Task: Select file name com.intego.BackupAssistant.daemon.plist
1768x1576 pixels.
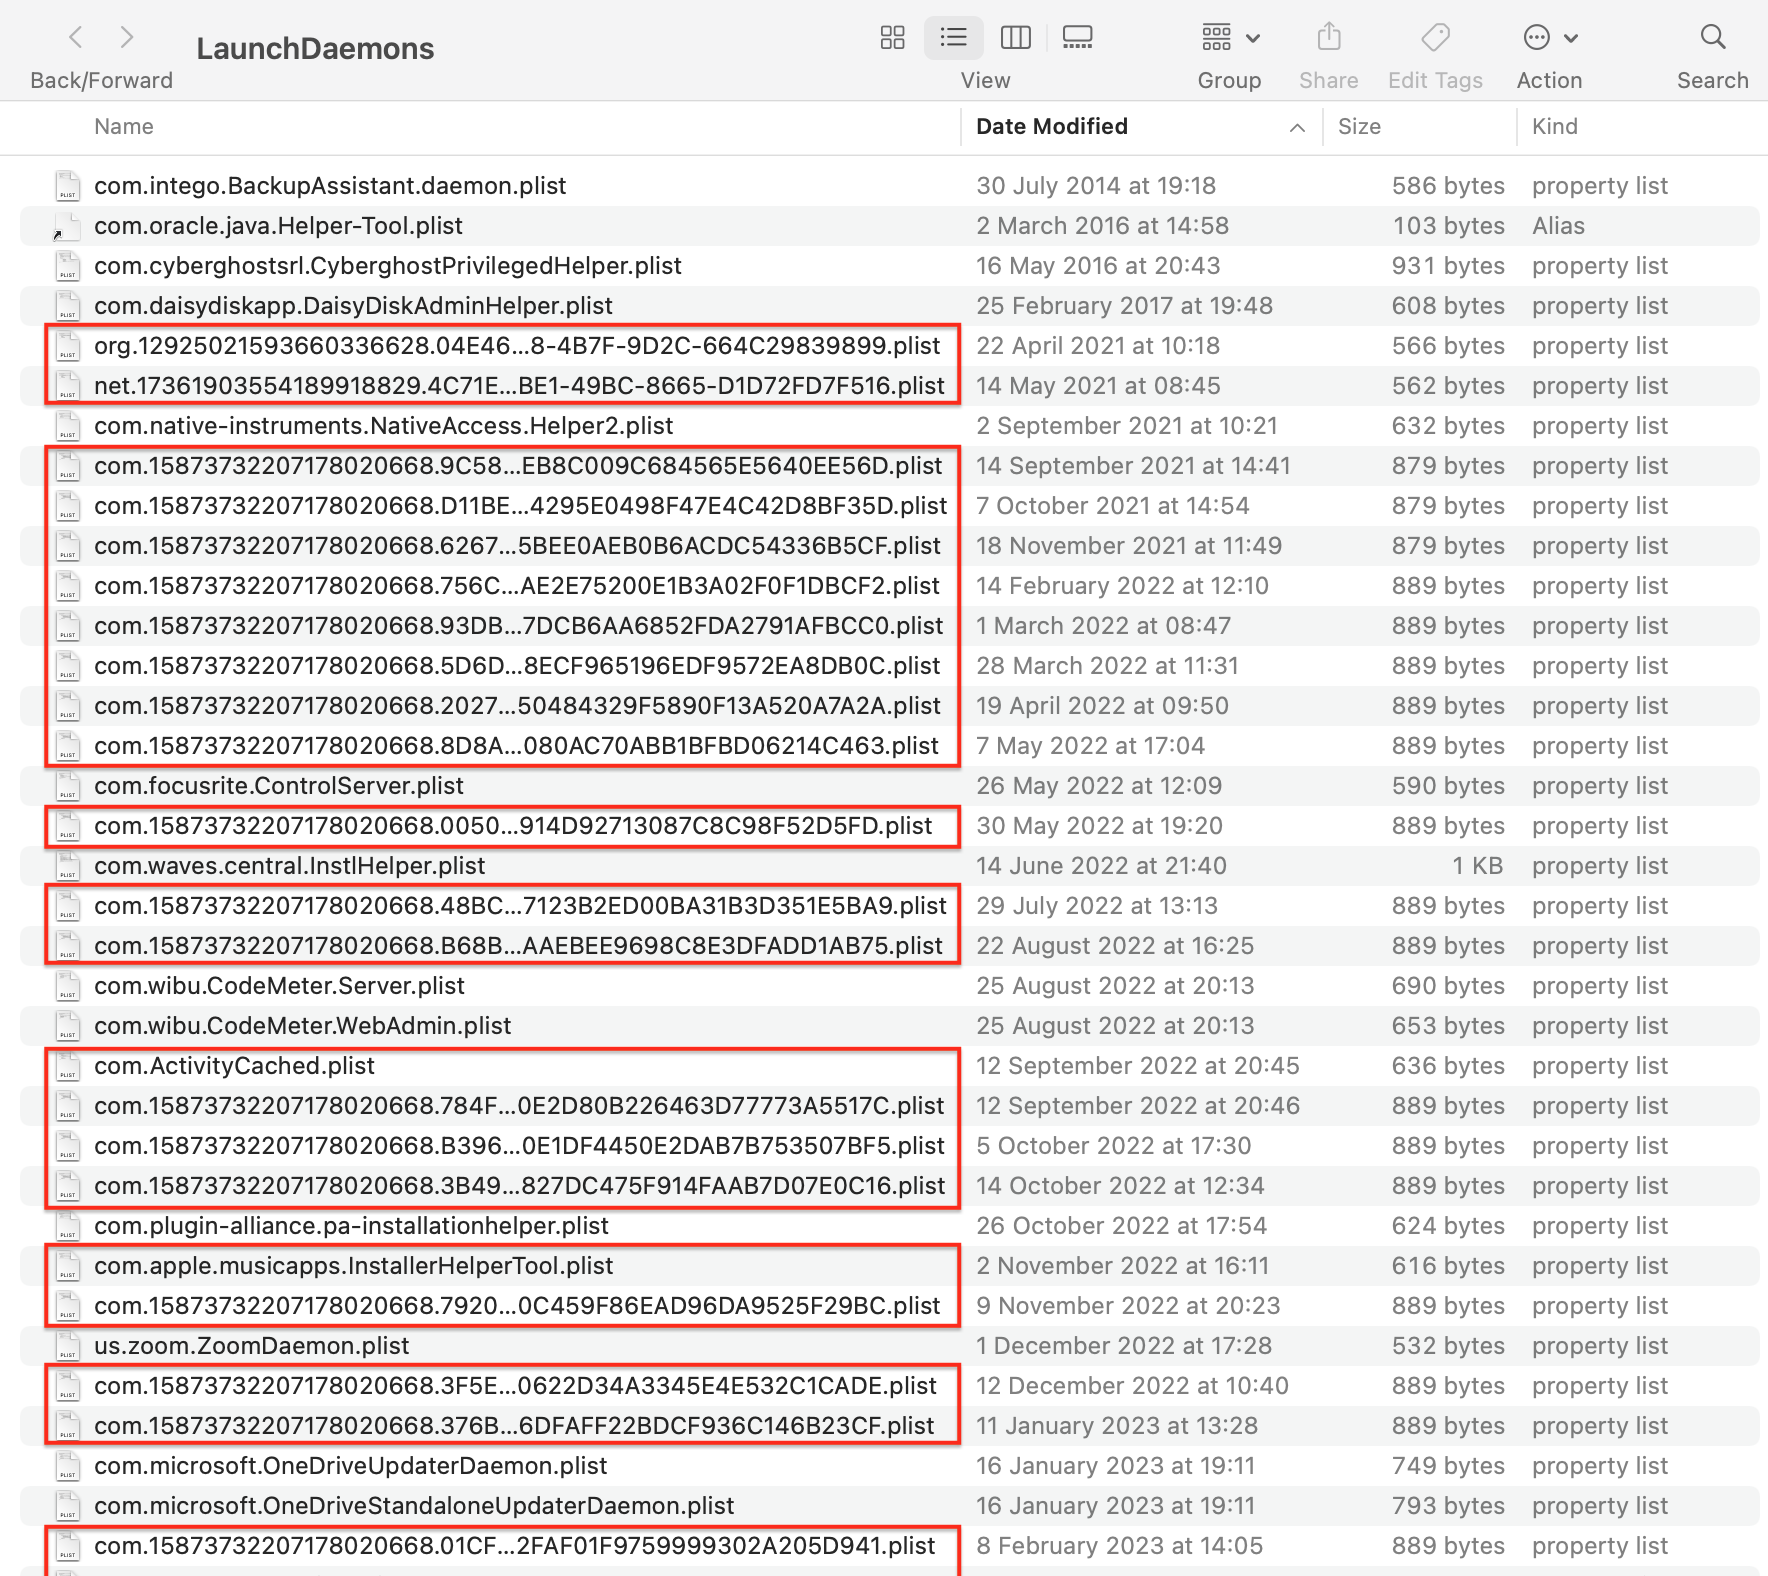Action: point(330,186)
